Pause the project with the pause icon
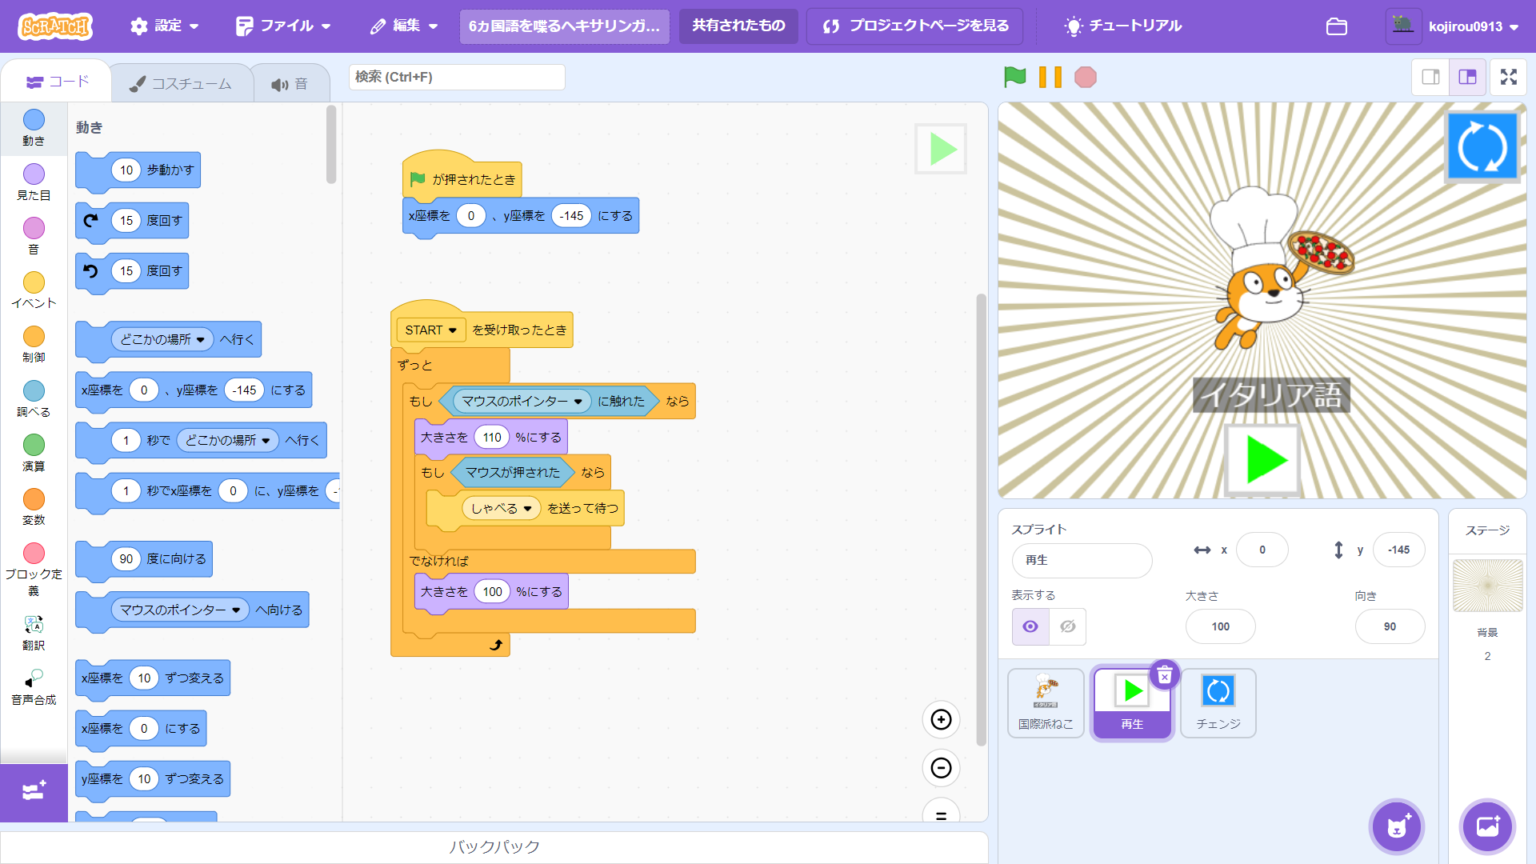1536x864 pixels. 1050,77
